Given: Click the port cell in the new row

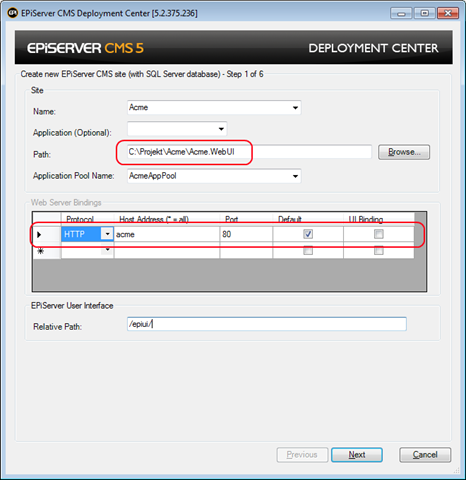Looking at the screenshot, I should click(x=246, y=251).
